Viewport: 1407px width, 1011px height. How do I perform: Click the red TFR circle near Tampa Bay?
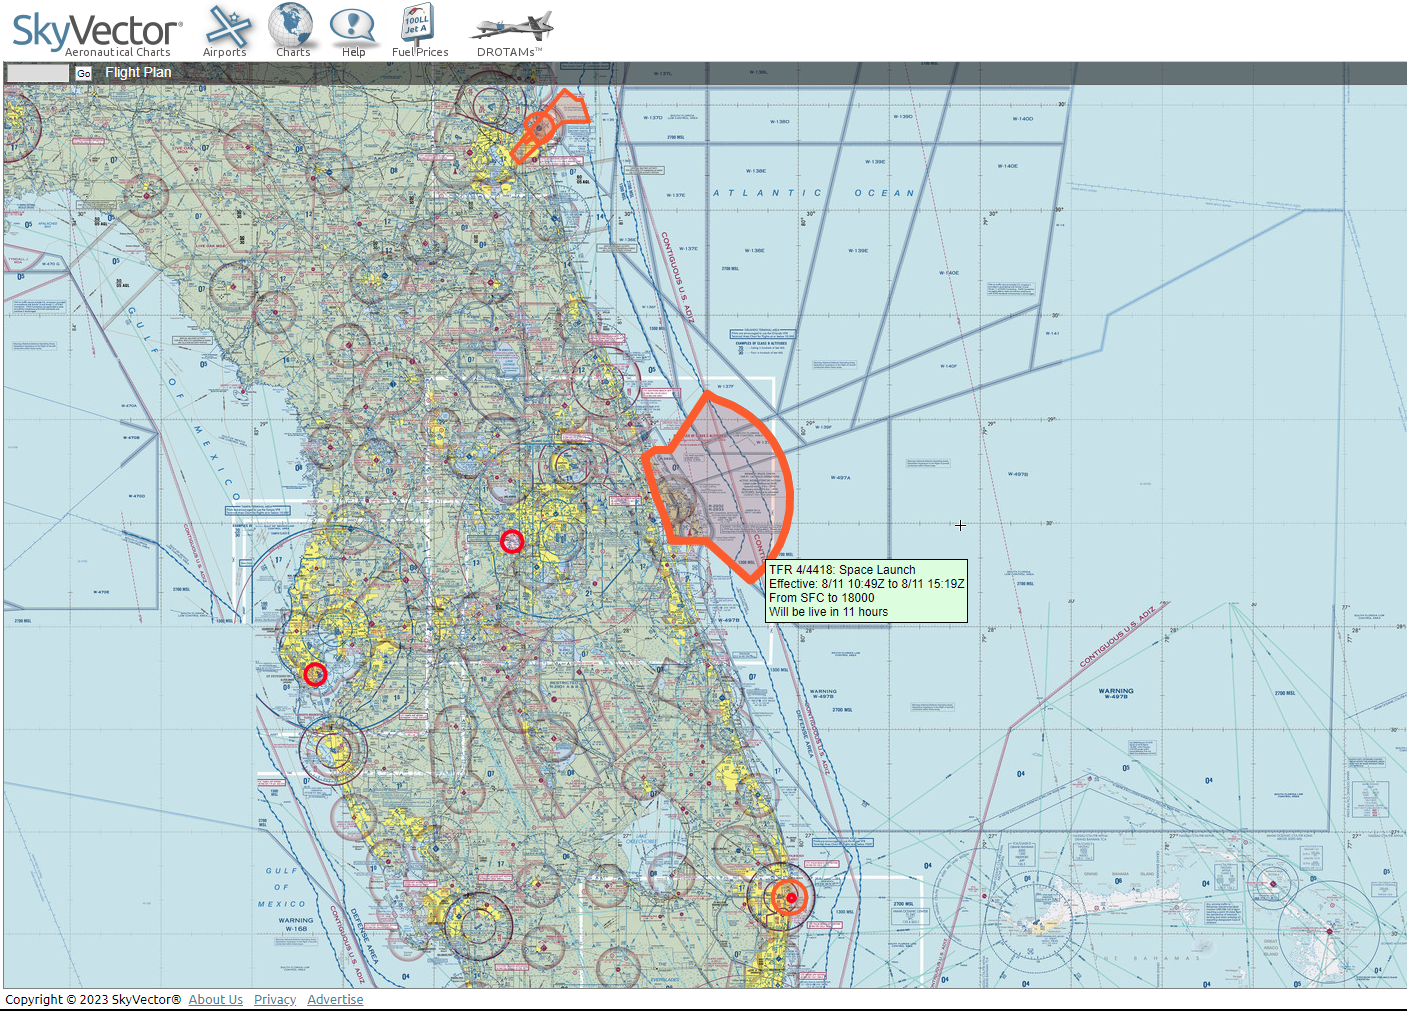point(315,674)
